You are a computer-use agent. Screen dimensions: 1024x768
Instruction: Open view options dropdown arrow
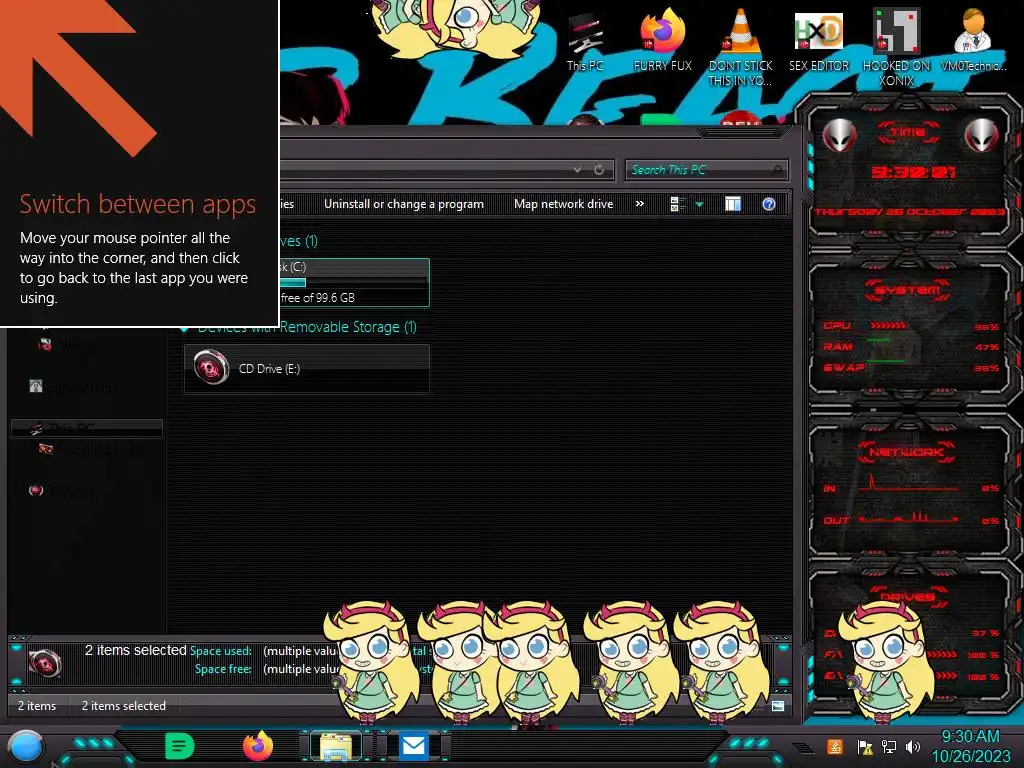[699, 204]
